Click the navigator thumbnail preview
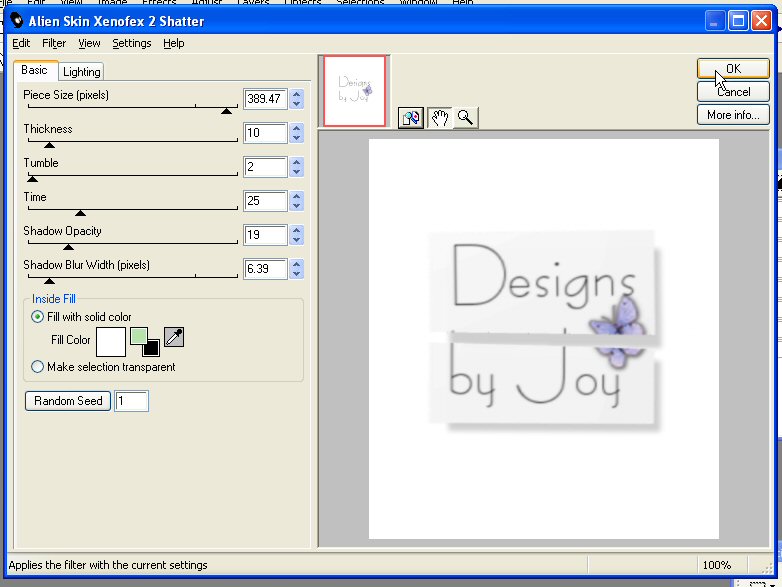Screen dimensions: 782x587 355,91
